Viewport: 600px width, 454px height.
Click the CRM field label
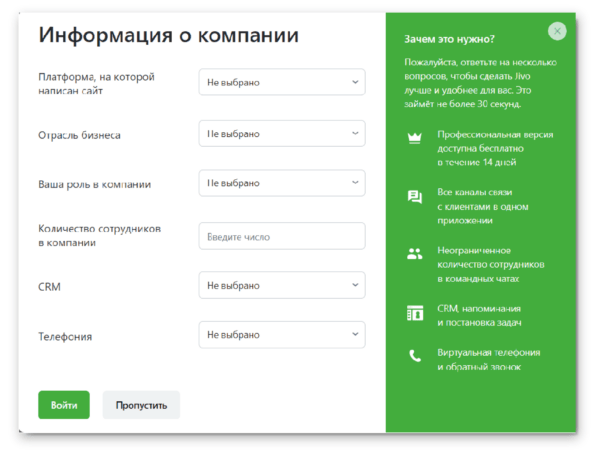tap(49, 287)
